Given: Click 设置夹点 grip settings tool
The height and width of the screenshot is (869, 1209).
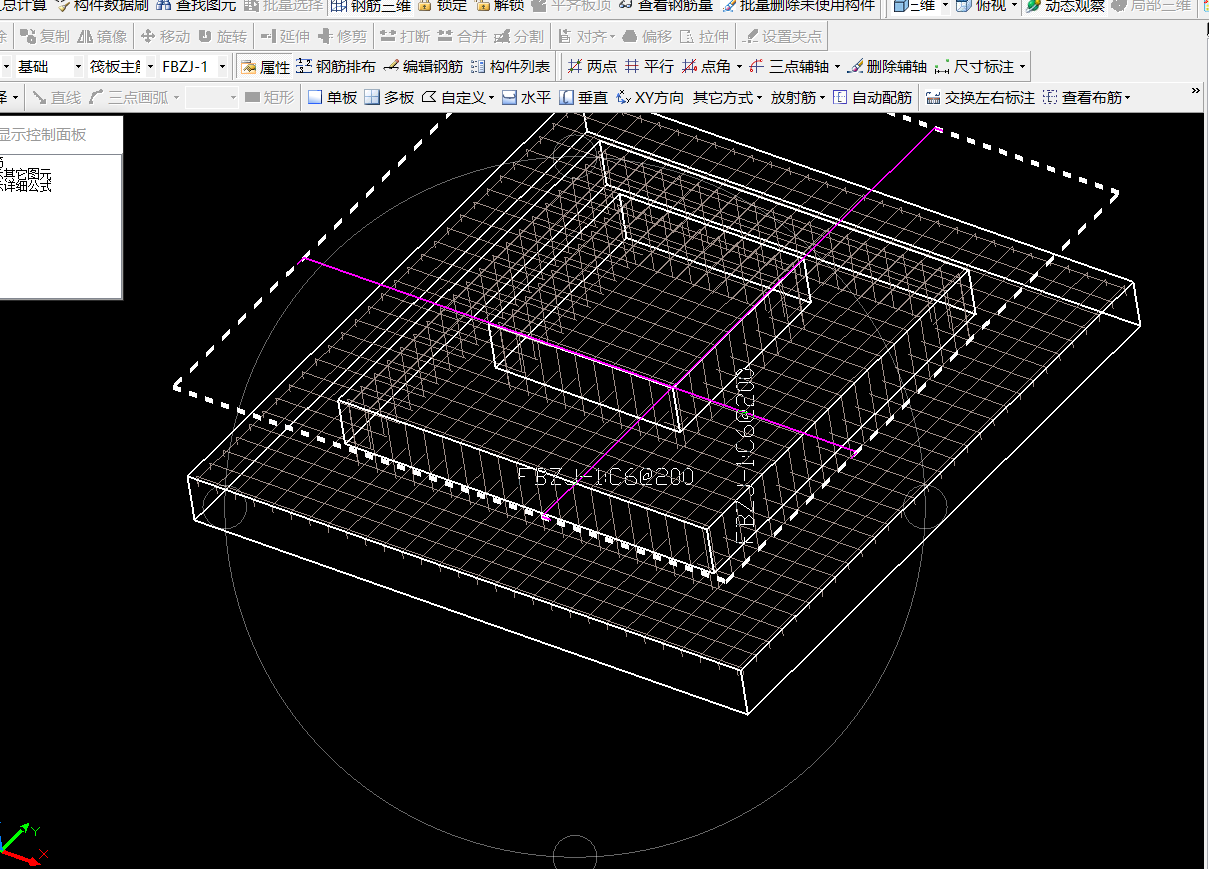Looking at the screenshot, I should tap(782, 37).
